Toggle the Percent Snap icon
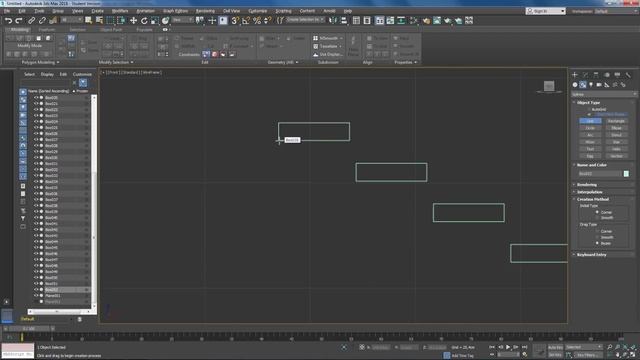This screenshot has height=360, width=640. tap(257, 20)
